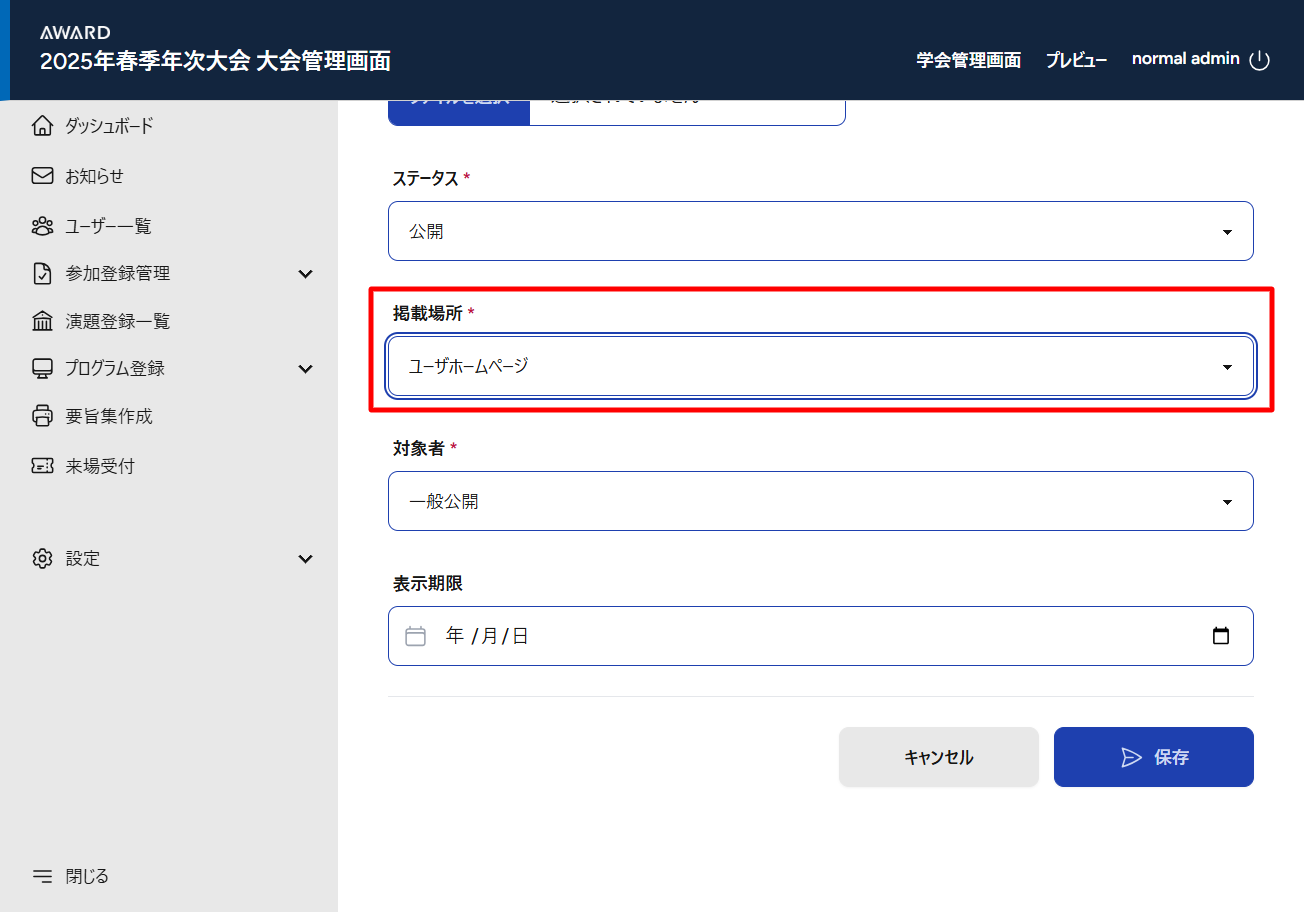Click the お知らせ envelope icon
This screenshot has width=1304, height=912.
(42, 176)
